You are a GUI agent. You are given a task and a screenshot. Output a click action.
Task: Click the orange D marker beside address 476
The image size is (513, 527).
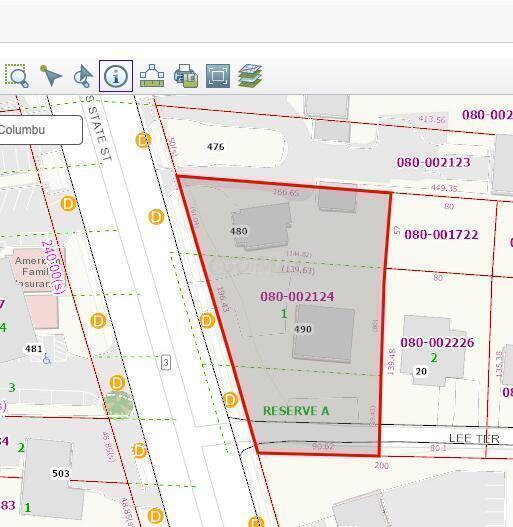(x=143, y=140)
